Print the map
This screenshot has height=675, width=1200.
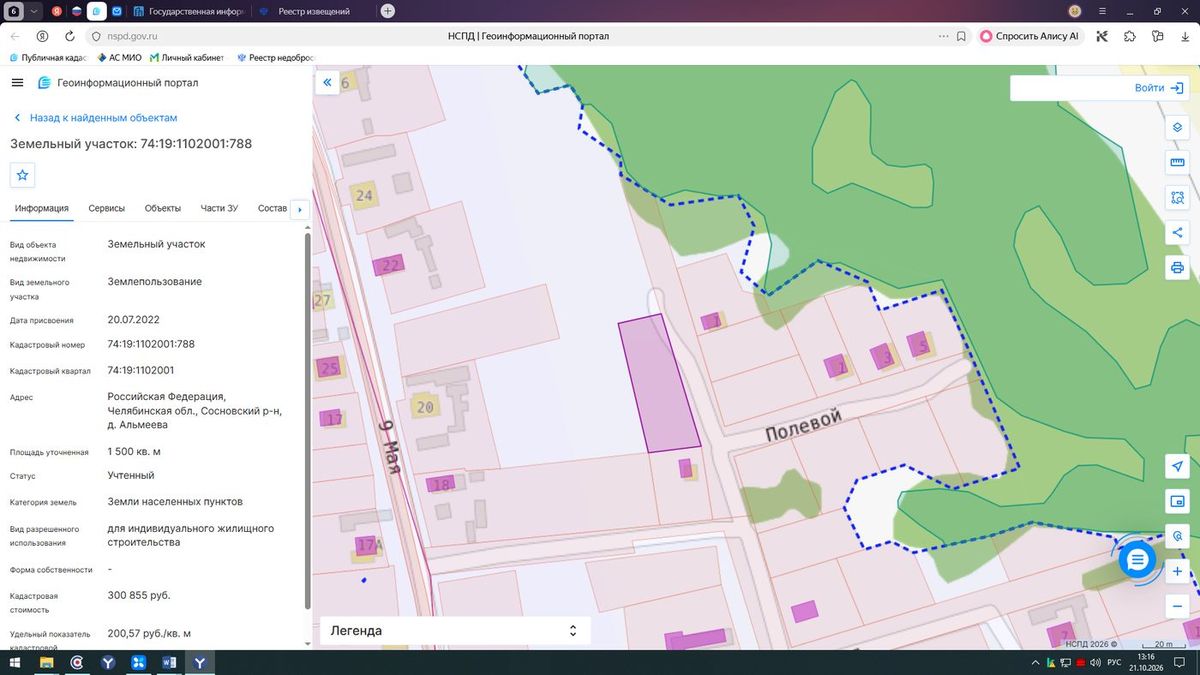tap(1177, 268)
